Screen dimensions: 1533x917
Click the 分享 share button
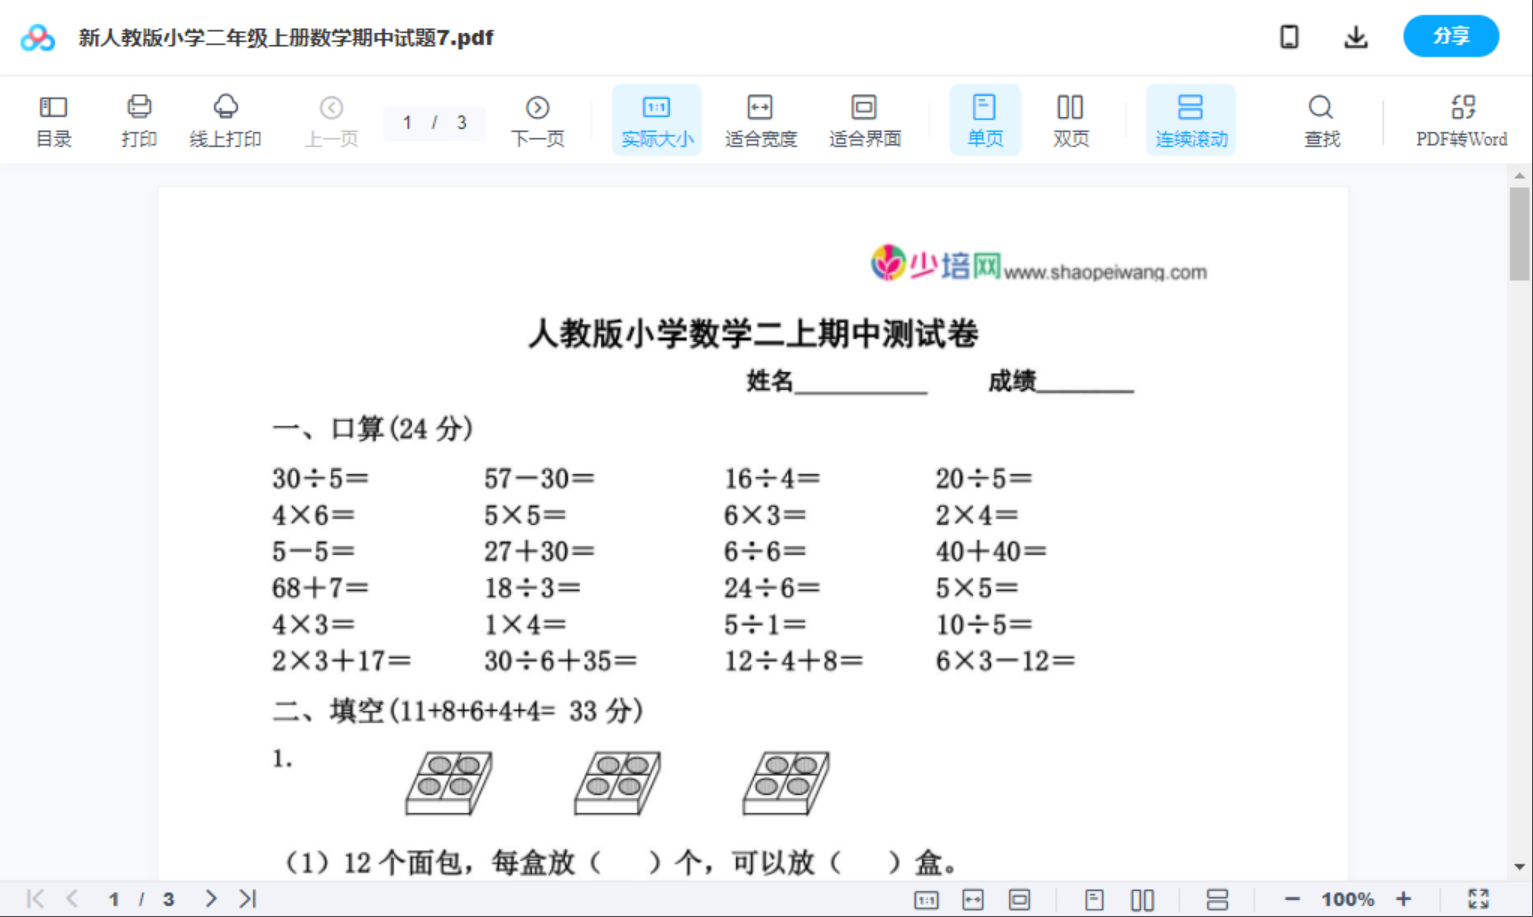tap(1451, 36)
